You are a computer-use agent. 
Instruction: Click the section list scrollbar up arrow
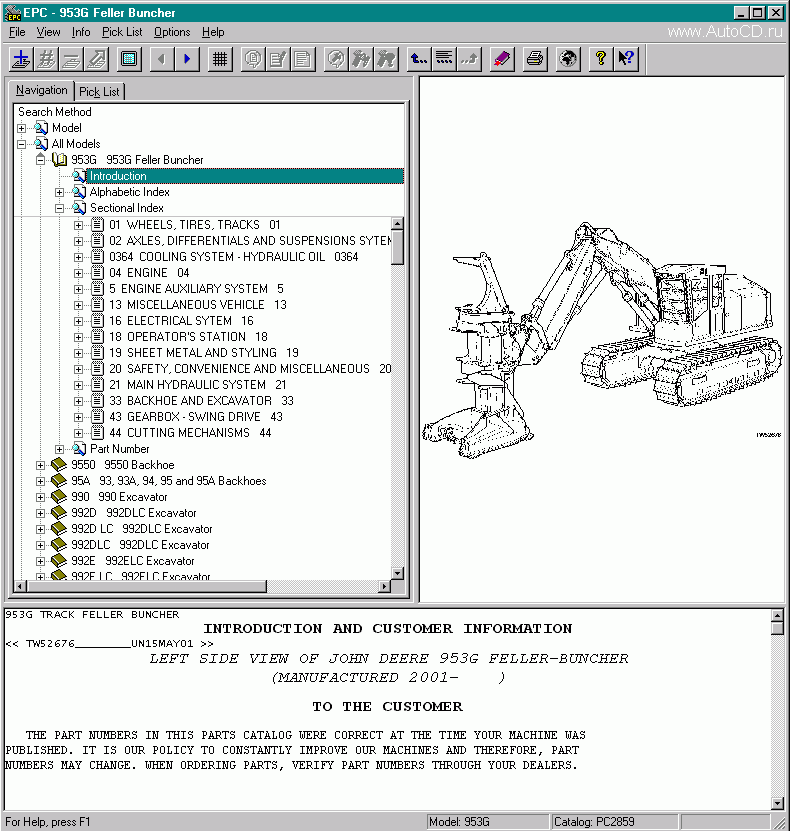(397, 223)
